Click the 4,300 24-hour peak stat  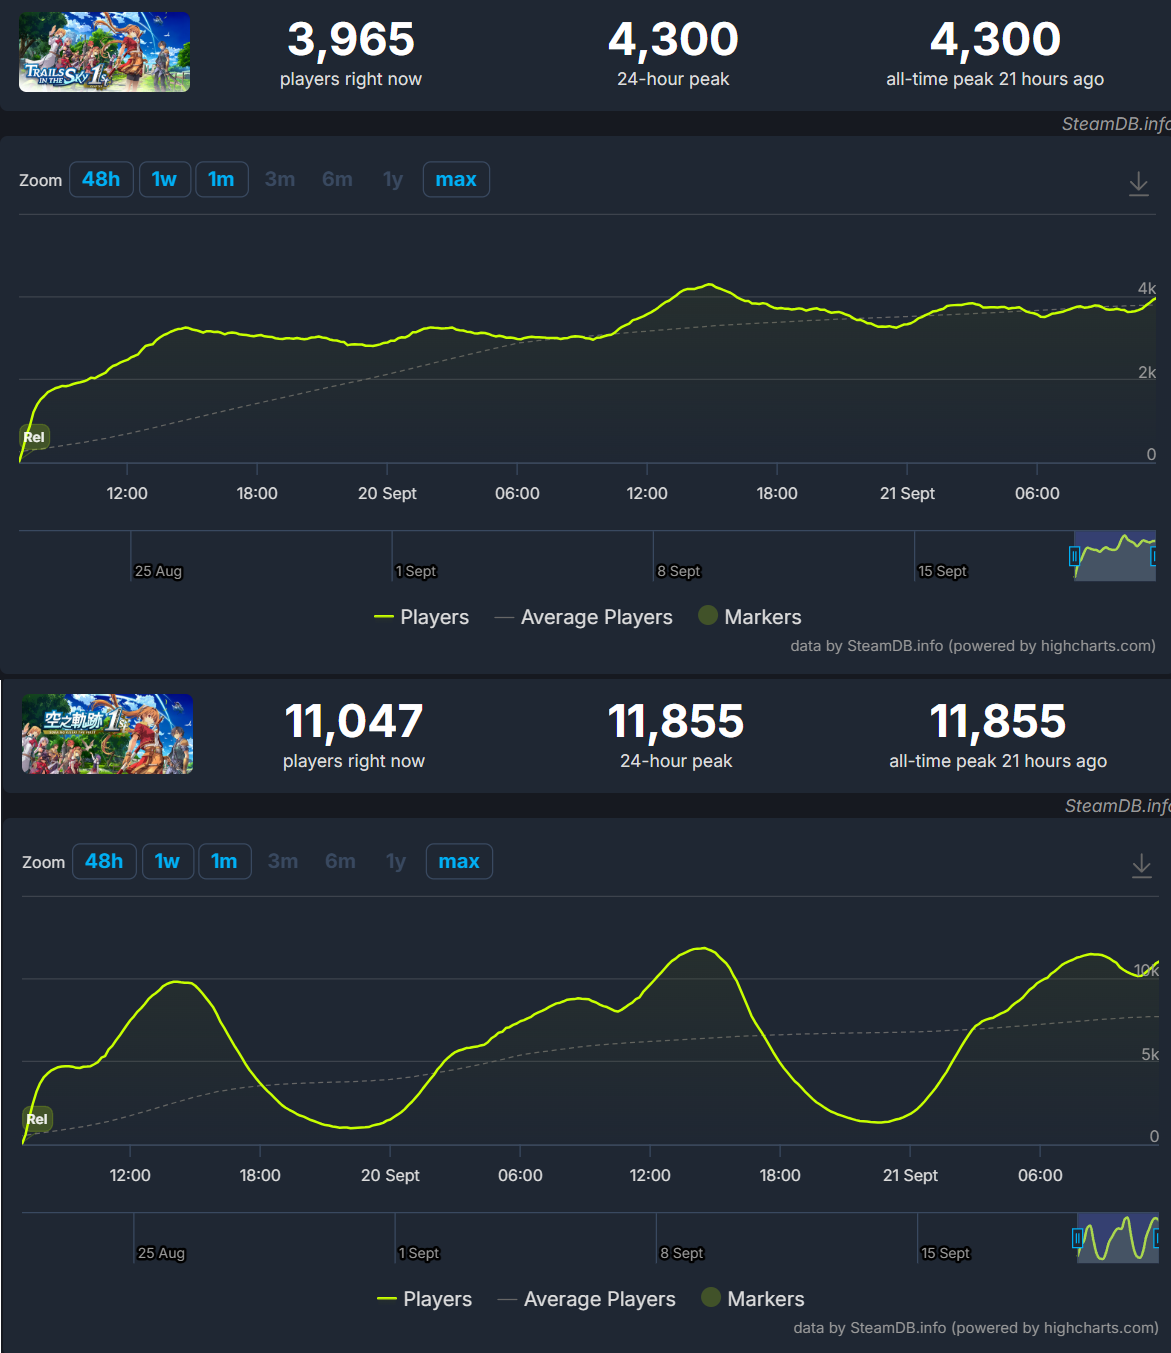click(x=673, y=54)
